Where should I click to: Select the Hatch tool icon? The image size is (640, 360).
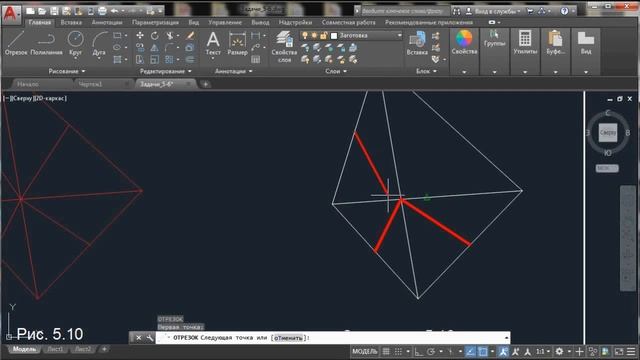click(x=117, y=60)
